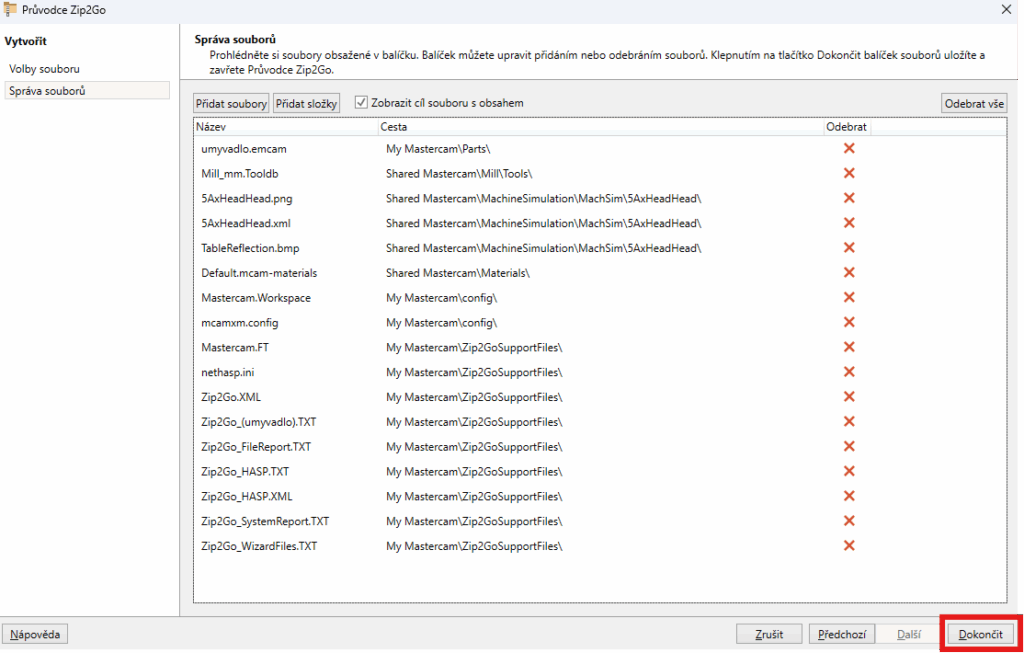Remove Default.mcam-materials with red X
The image size is (1024, 653).
point(849,273)
